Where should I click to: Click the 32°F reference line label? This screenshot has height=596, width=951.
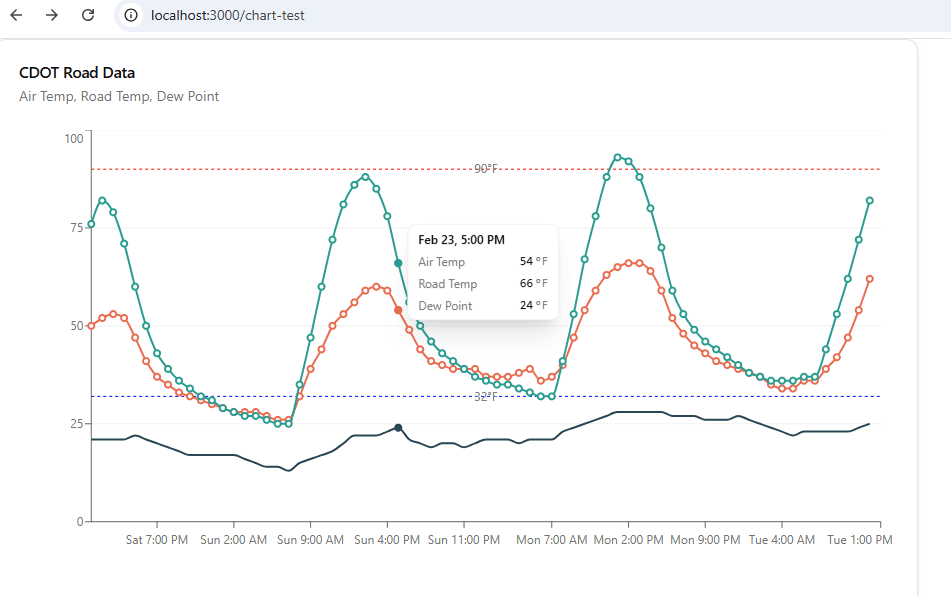[x=487, y=396]
